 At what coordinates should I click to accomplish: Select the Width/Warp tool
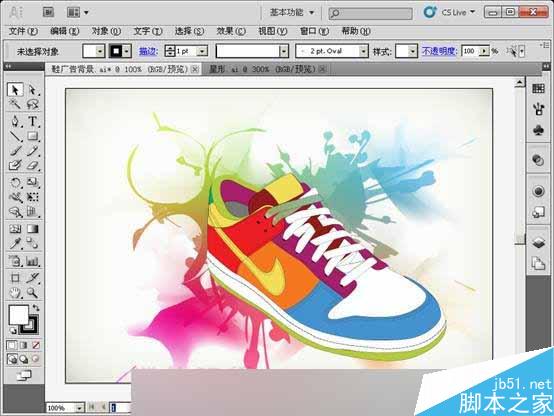(x=15, y=197)
